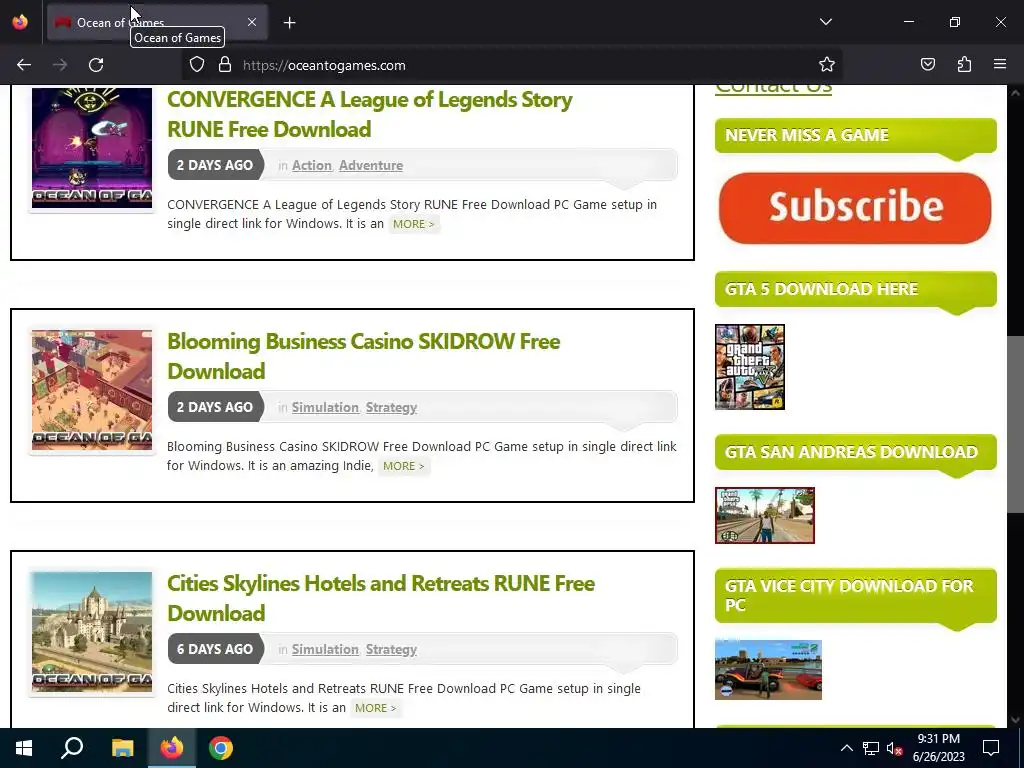1024x768 pixels.
Task: Click MORE on Blooming Business post
Action: coord(404,466)
